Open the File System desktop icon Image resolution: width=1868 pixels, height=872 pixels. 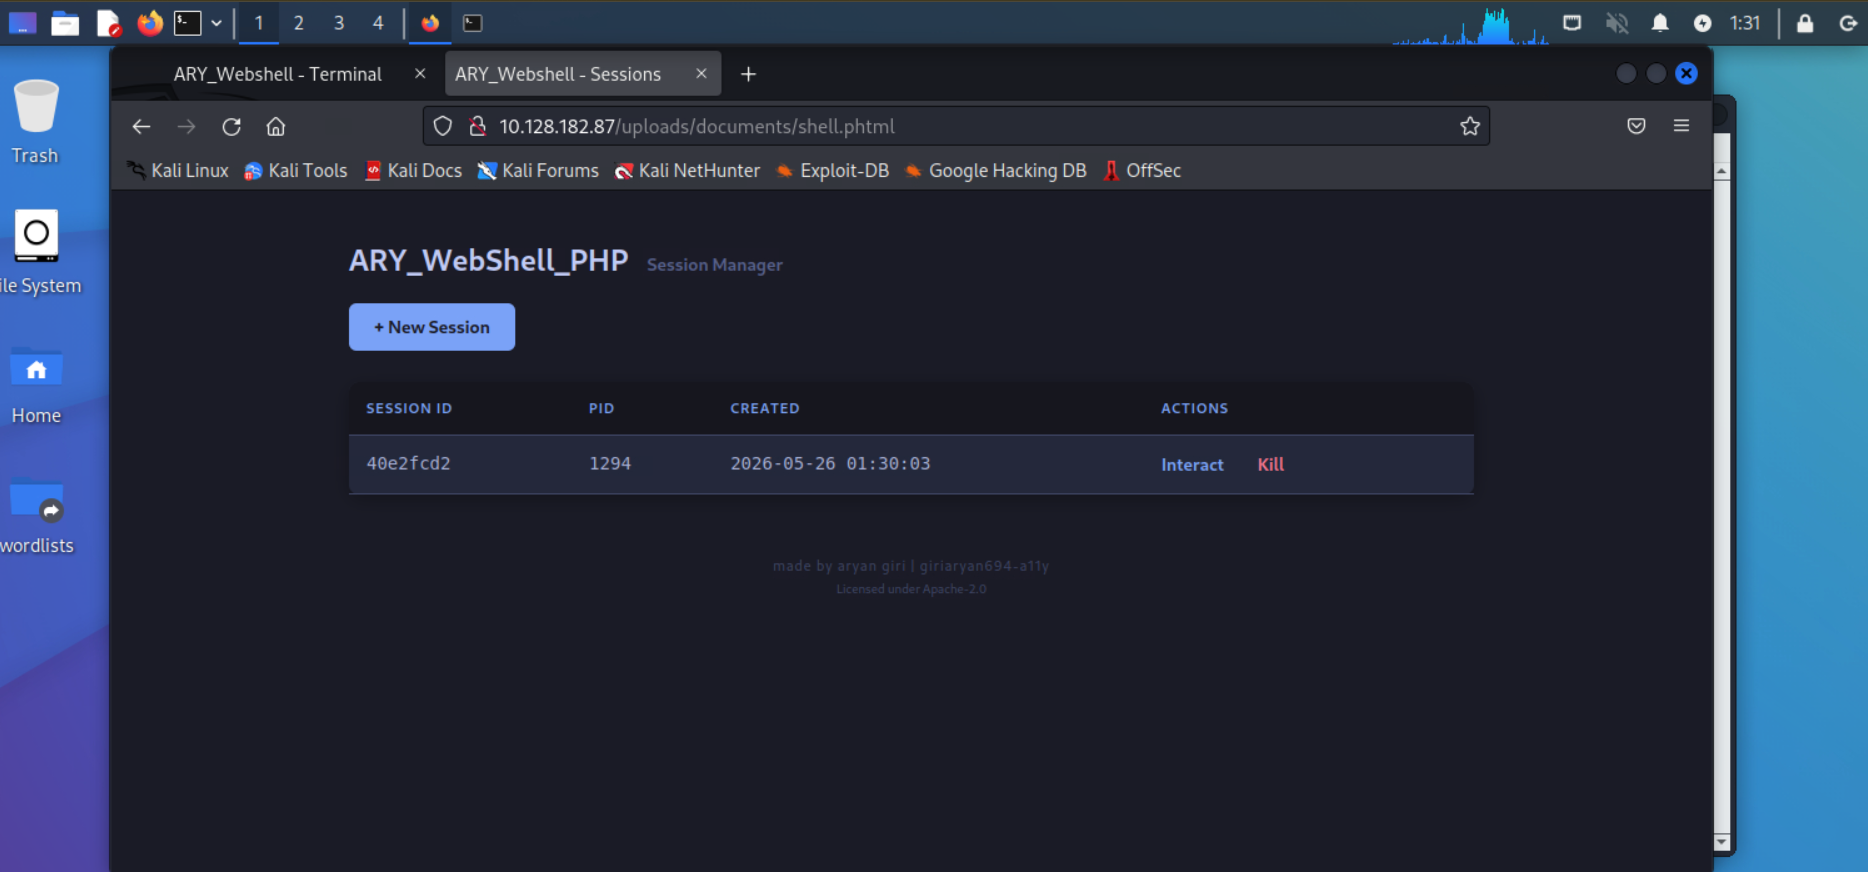point(38,252)
